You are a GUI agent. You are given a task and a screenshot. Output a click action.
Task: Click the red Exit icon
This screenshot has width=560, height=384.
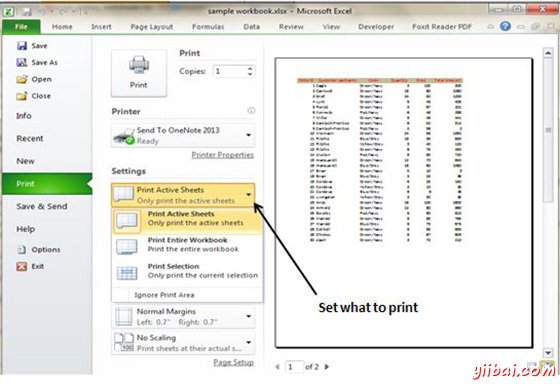(22, 266)
